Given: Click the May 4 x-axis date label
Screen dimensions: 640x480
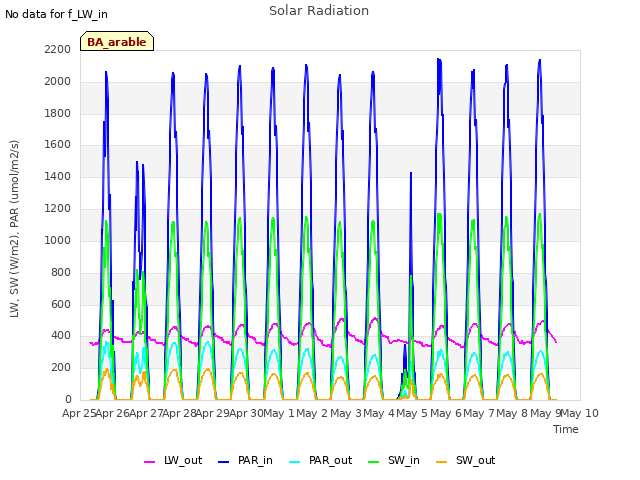Looking at the screenshot, I should [379, 413].
